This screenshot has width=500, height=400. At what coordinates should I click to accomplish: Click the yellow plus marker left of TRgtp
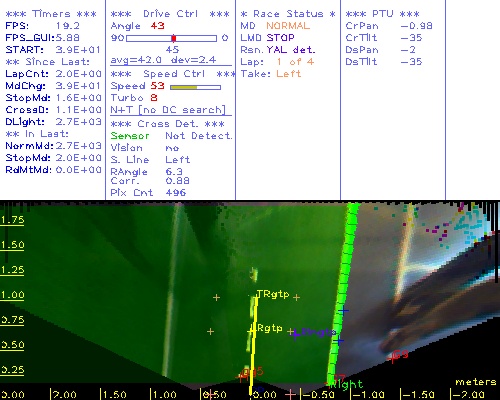pos(216,297)
